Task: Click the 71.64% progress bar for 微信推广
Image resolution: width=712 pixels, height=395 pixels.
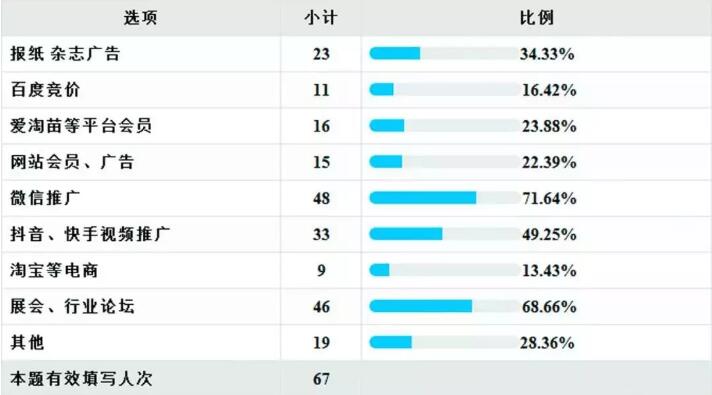Action: [x=444, y=198]
